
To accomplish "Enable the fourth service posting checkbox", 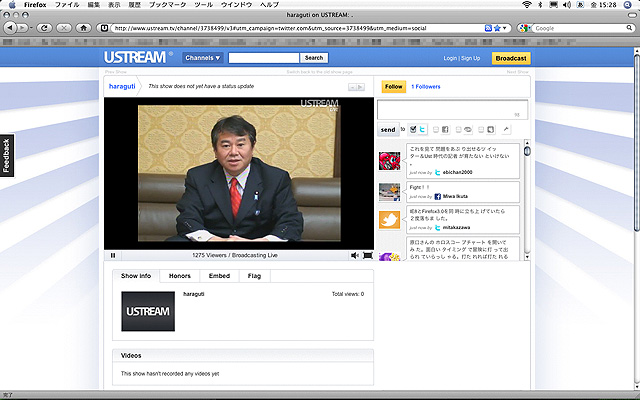I will 481,130.
